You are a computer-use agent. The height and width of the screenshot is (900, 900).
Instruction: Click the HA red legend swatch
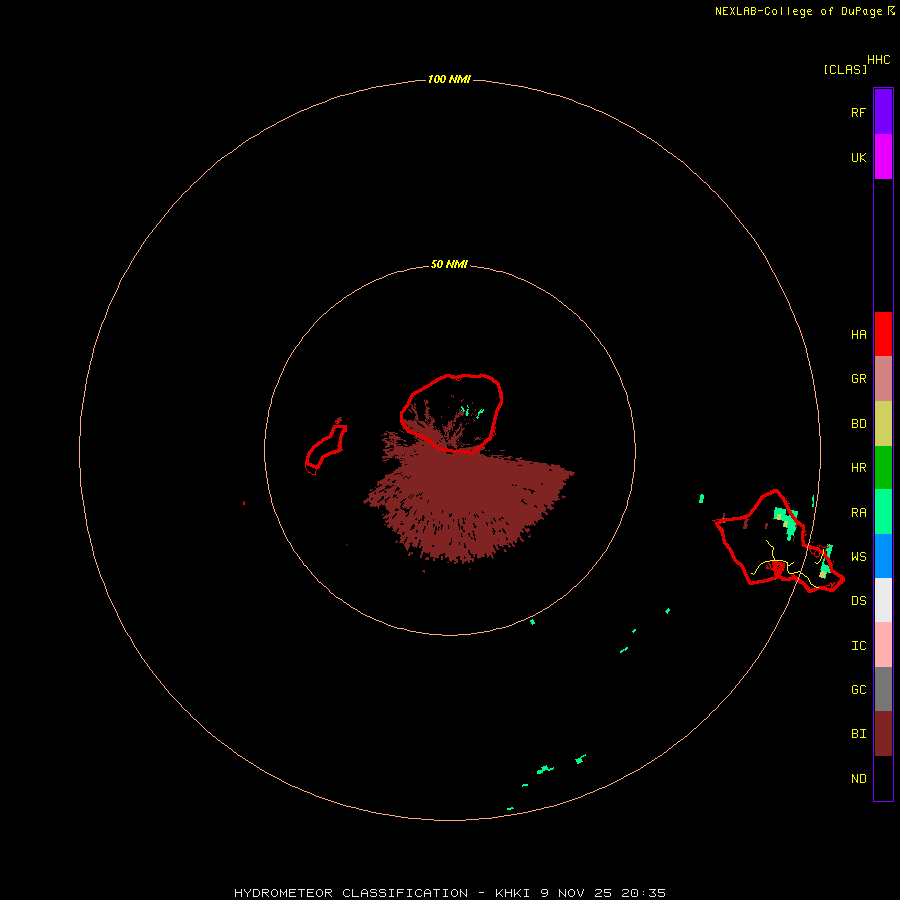883,334
